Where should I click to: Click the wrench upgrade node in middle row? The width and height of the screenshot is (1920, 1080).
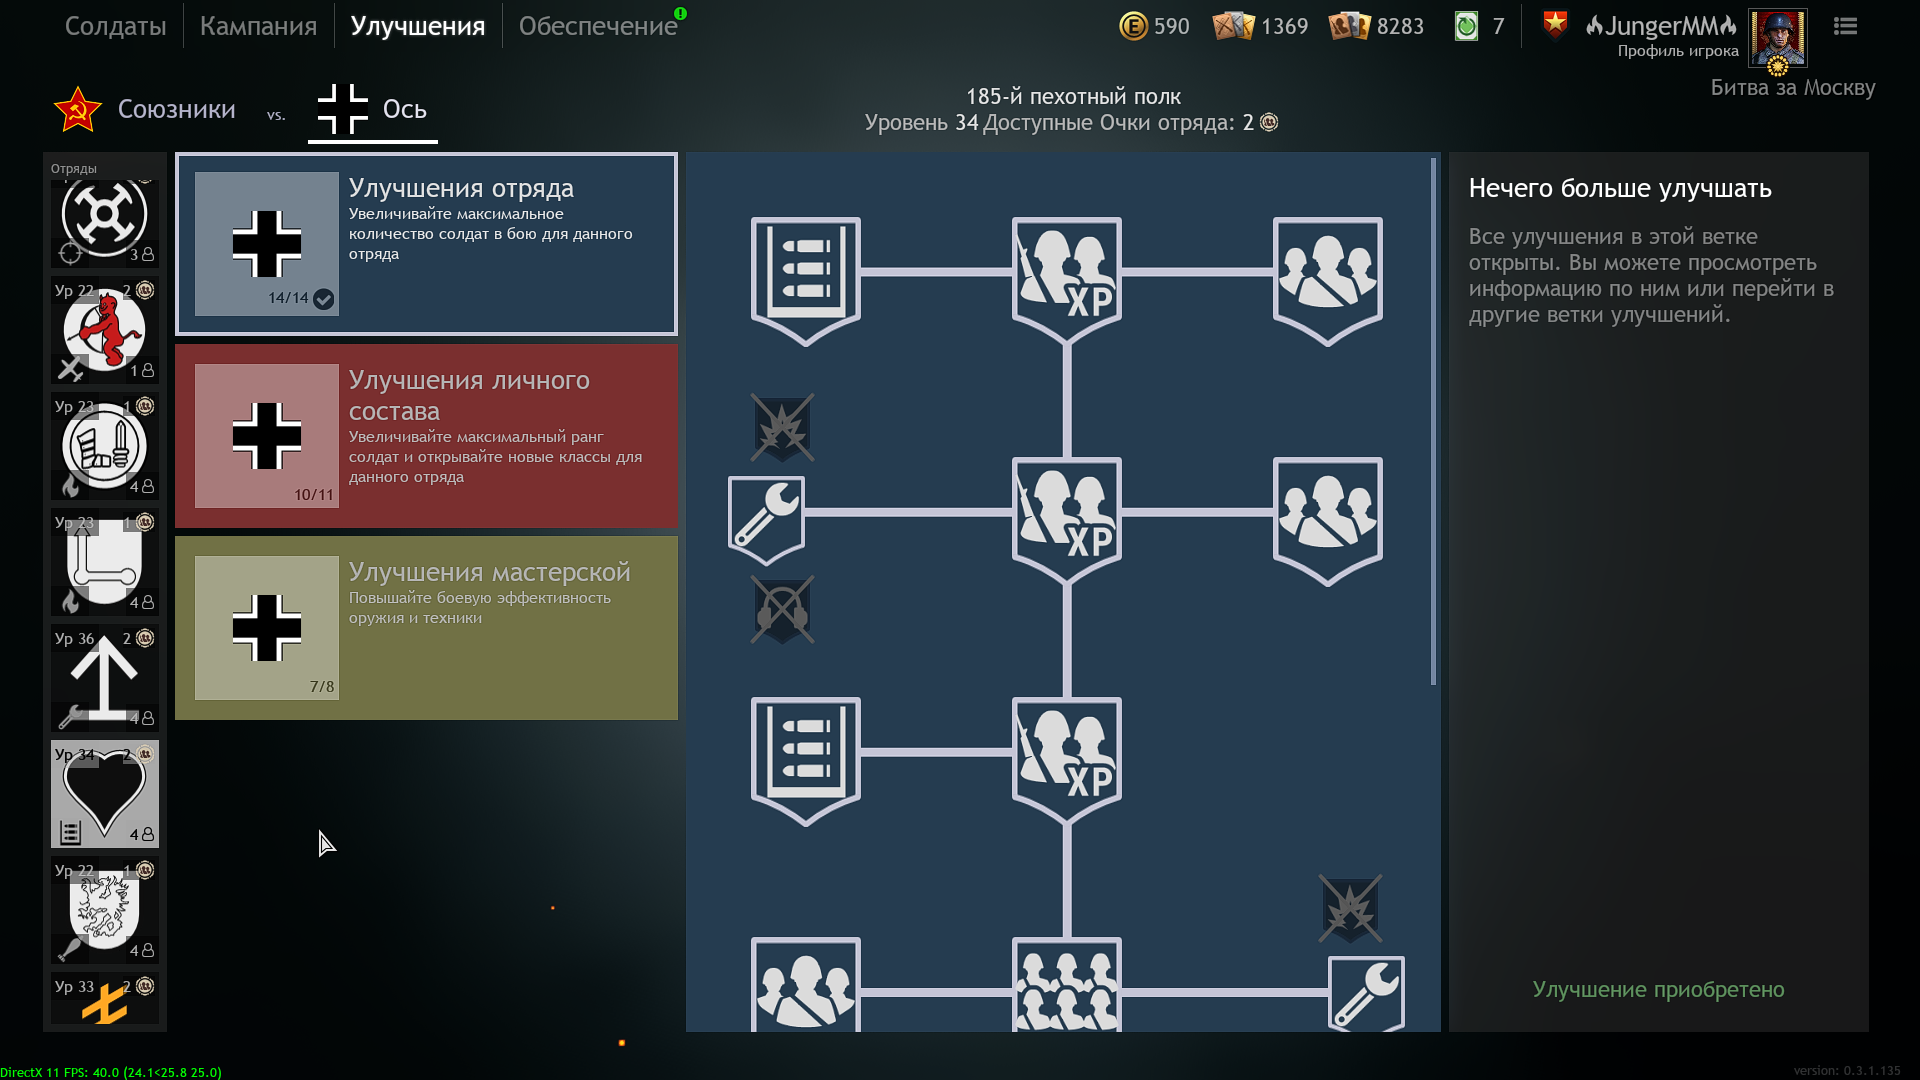(766, 515)
